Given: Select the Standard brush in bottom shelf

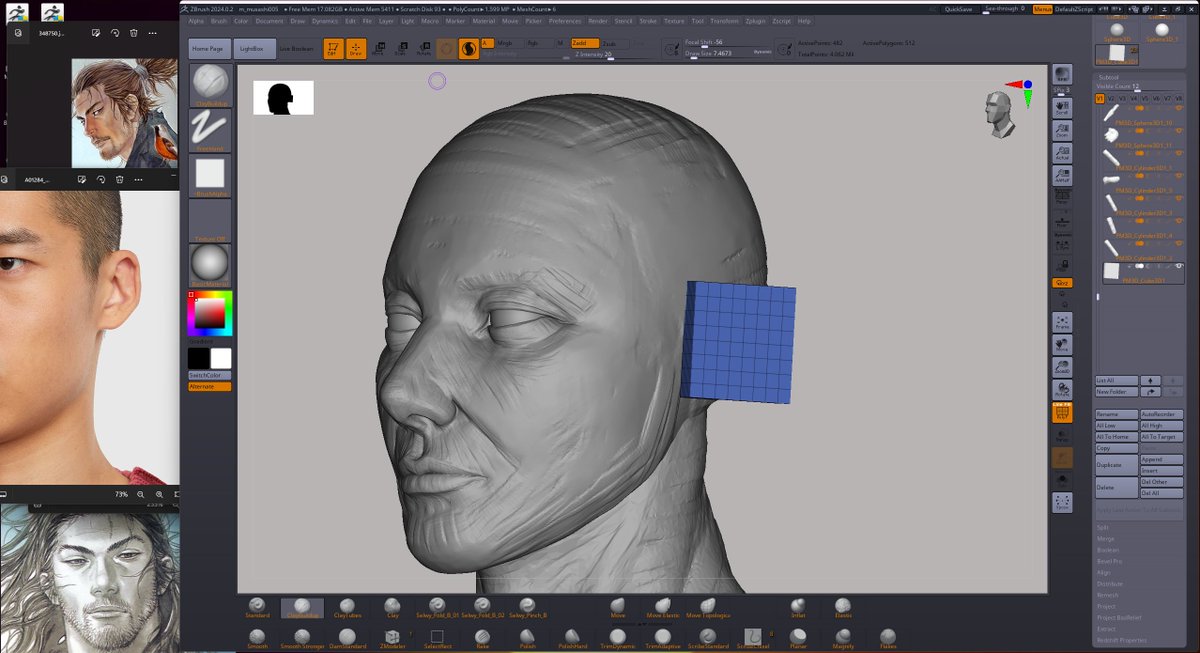Looking at the screenshot, I should (257, 608).
